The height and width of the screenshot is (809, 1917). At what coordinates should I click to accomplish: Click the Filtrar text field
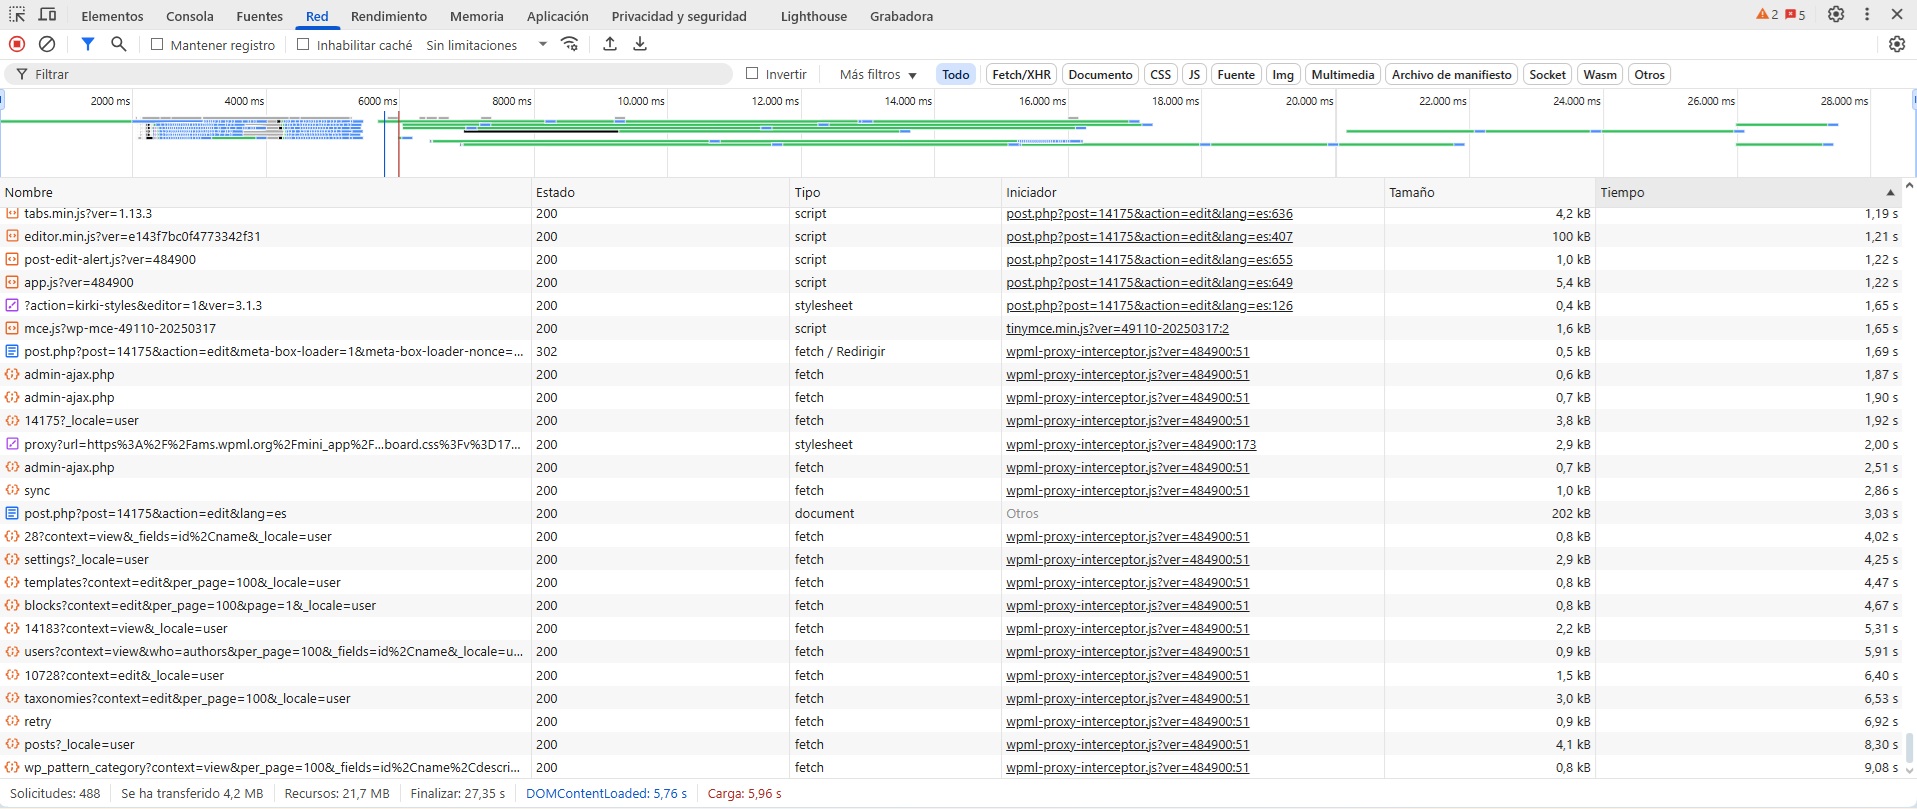[380, 75]
